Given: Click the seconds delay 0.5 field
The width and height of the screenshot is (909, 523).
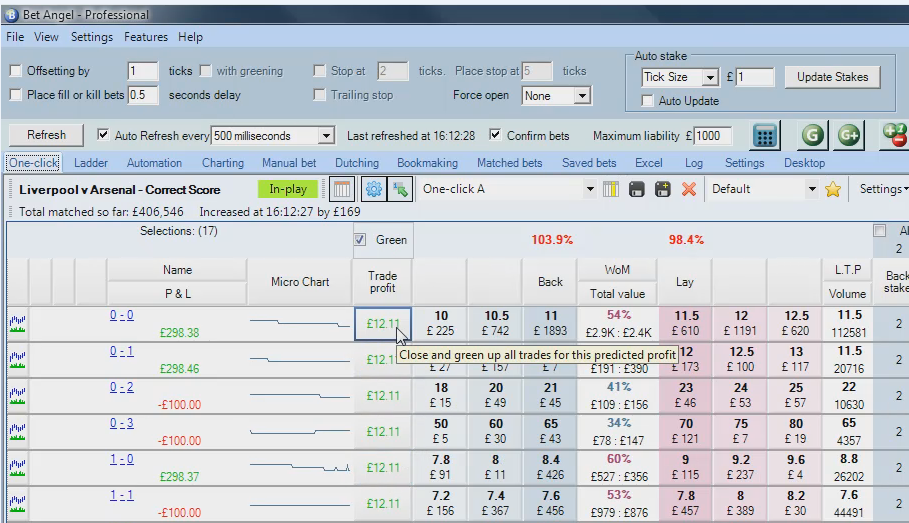Looking at the screenshot, I should tap(143, 95).
